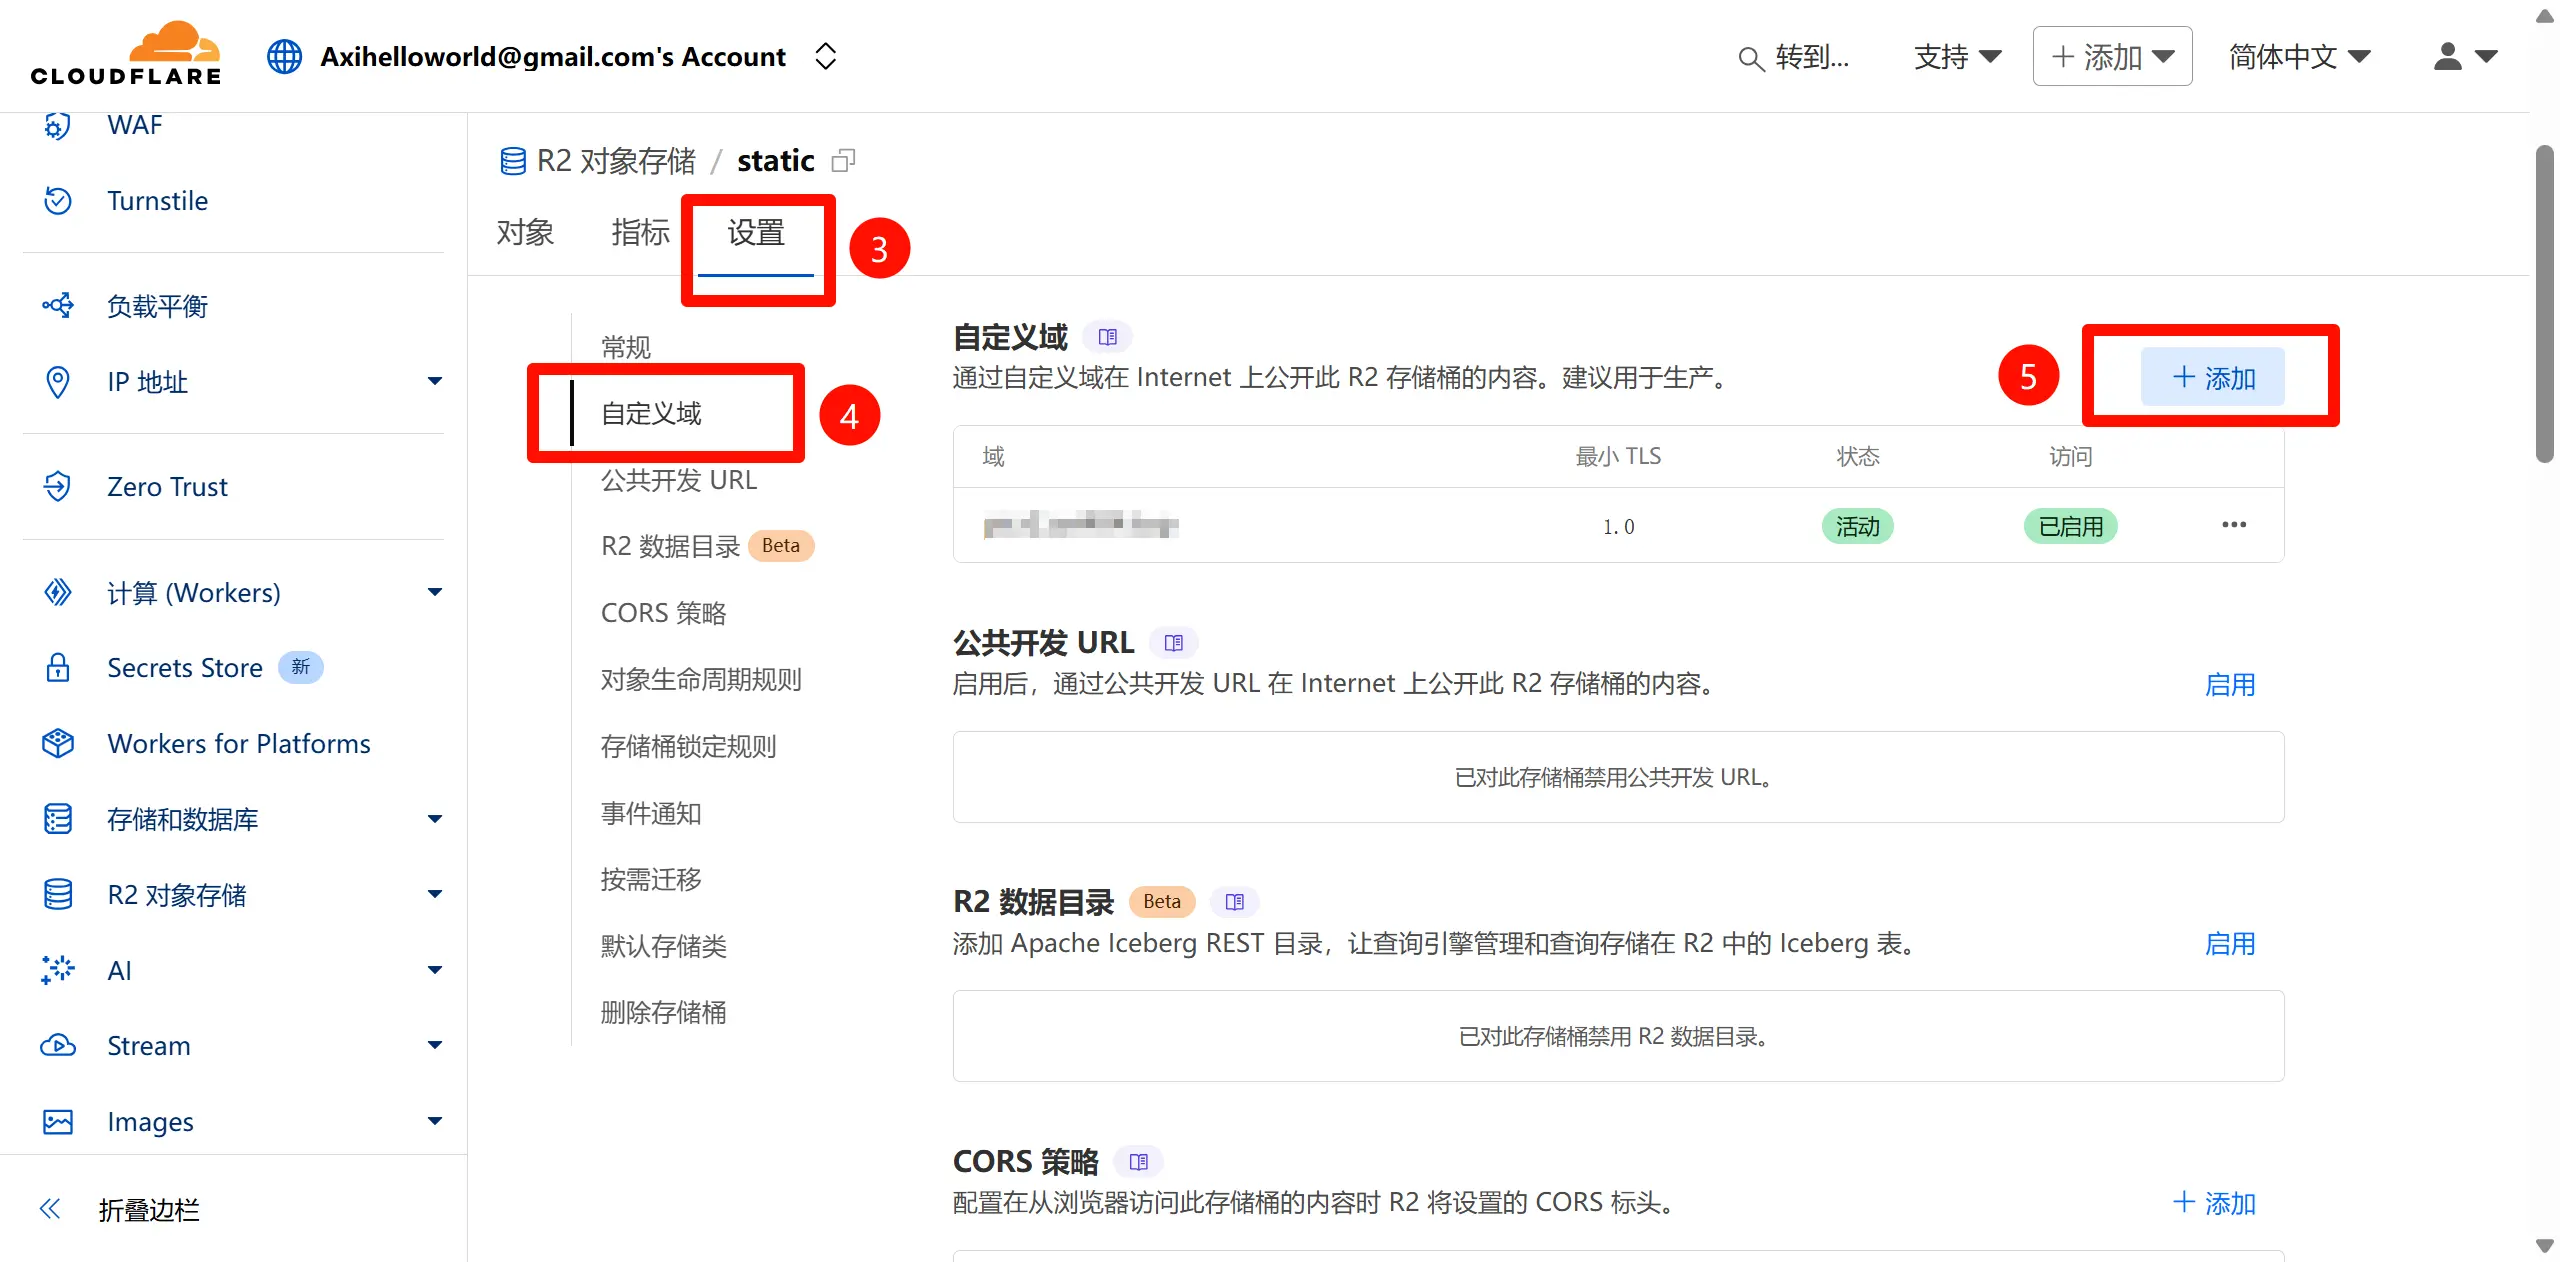
Task: Expand the Stream sidebar section
Action: coord(435,1045)
